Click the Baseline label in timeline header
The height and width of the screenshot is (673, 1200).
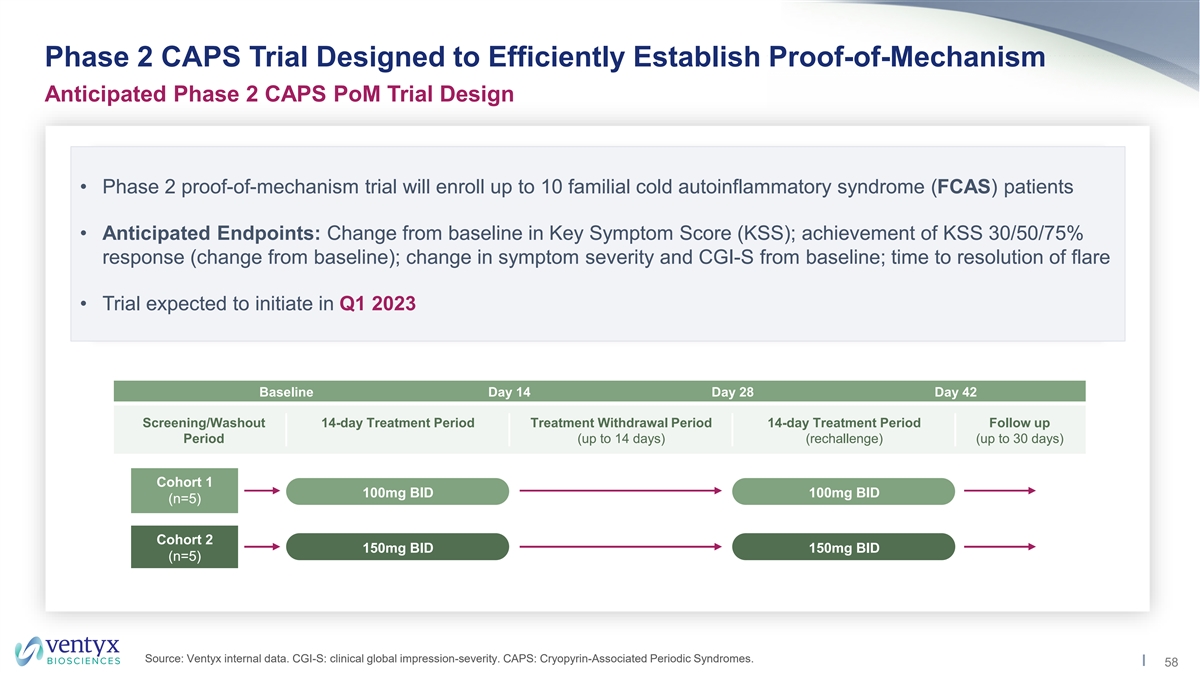tap(286, 392)
